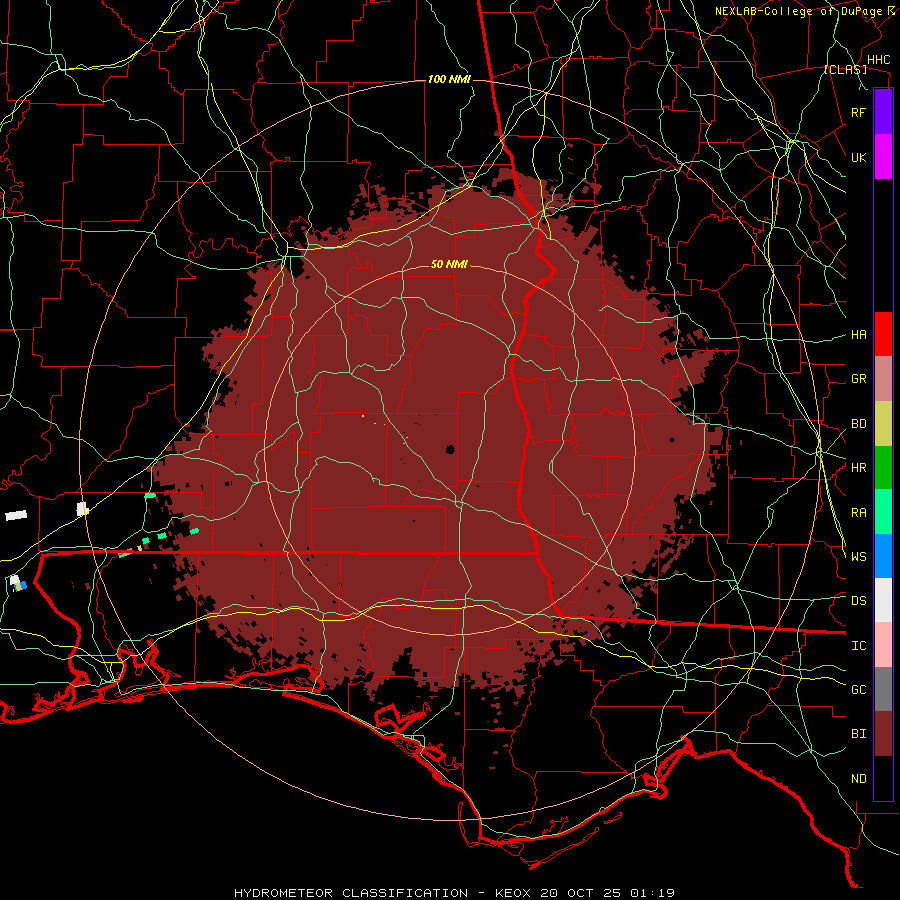Click the 01:19 time stamp

tap(652, 893)
